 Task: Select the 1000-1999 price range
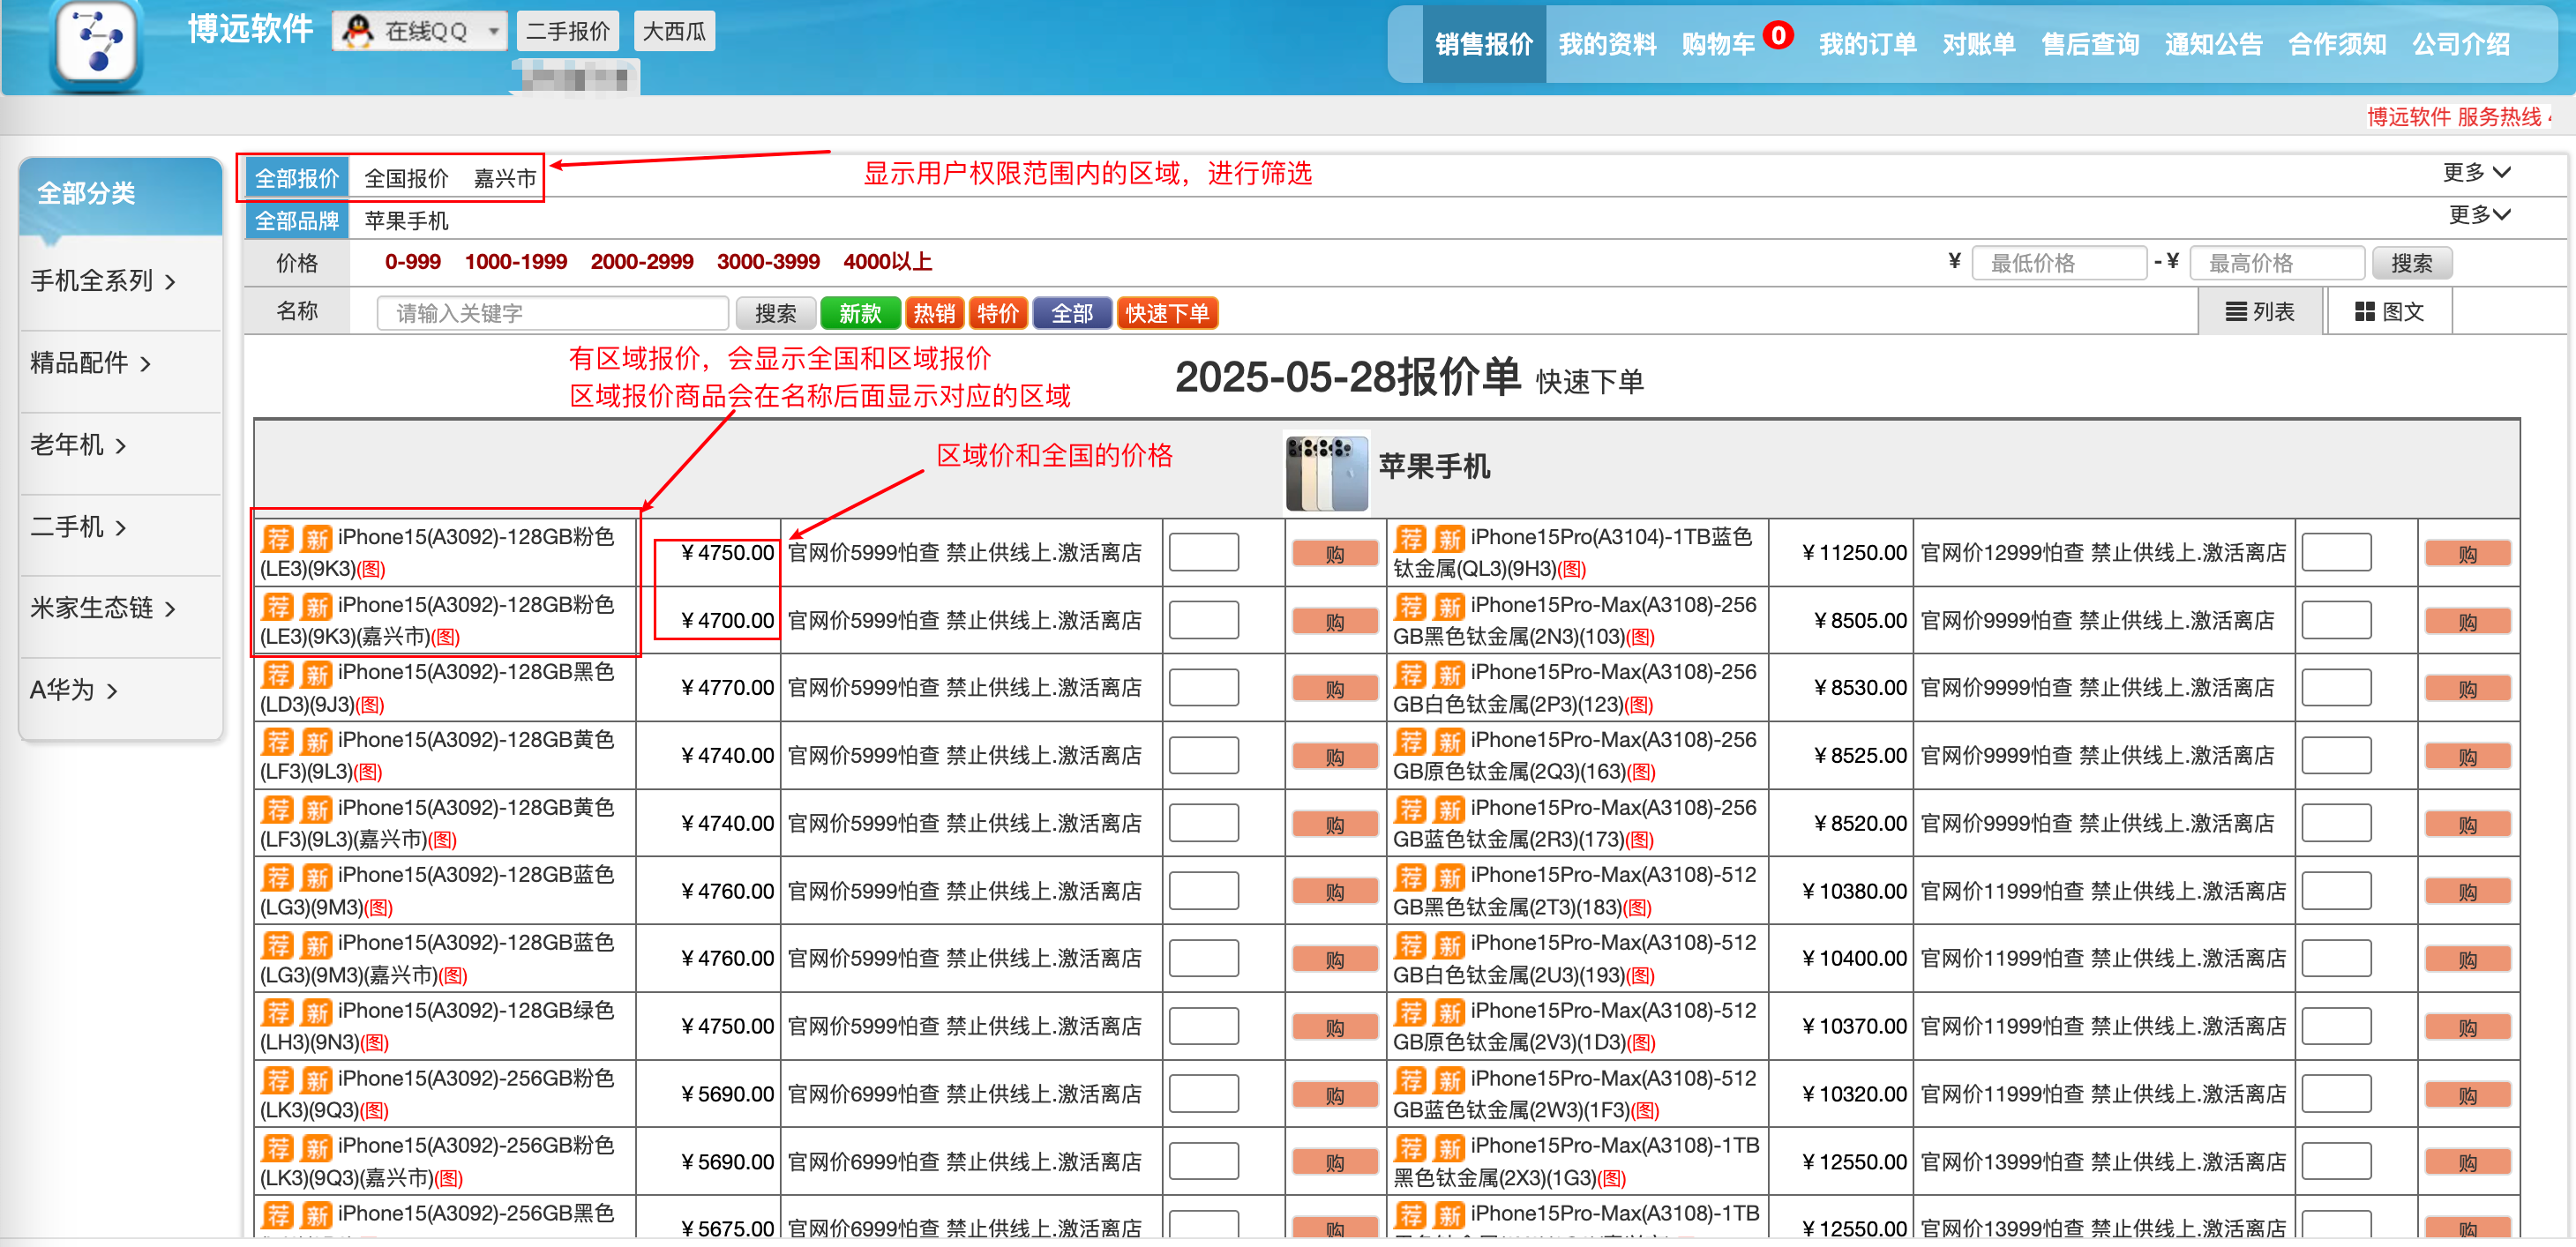pyautogui.click(x=515, y=262)
